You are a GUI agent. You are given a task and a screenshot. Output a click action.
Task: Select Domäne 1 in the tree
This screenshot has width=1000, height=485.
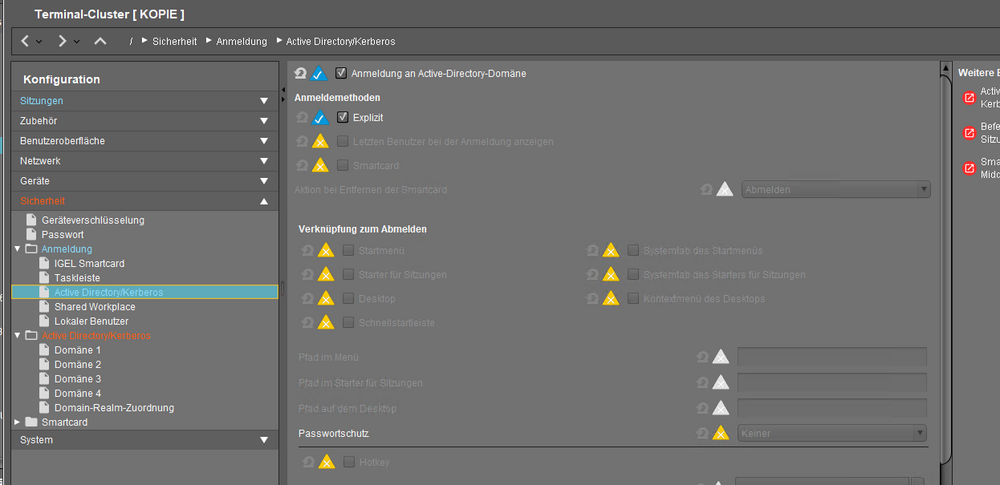[x=77, y=351]
